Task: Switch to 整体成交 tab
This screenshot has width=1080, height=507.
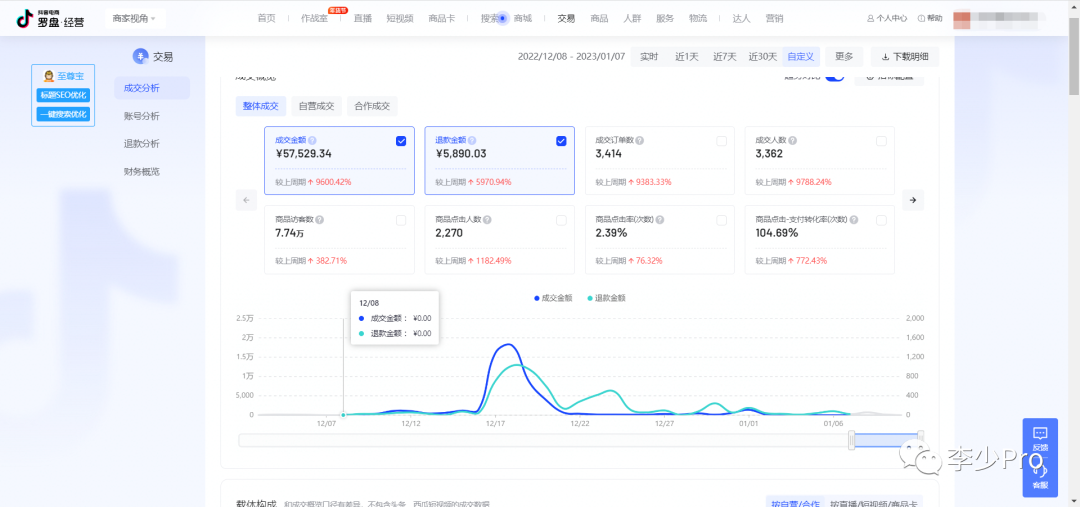Action: coord(261,106)
